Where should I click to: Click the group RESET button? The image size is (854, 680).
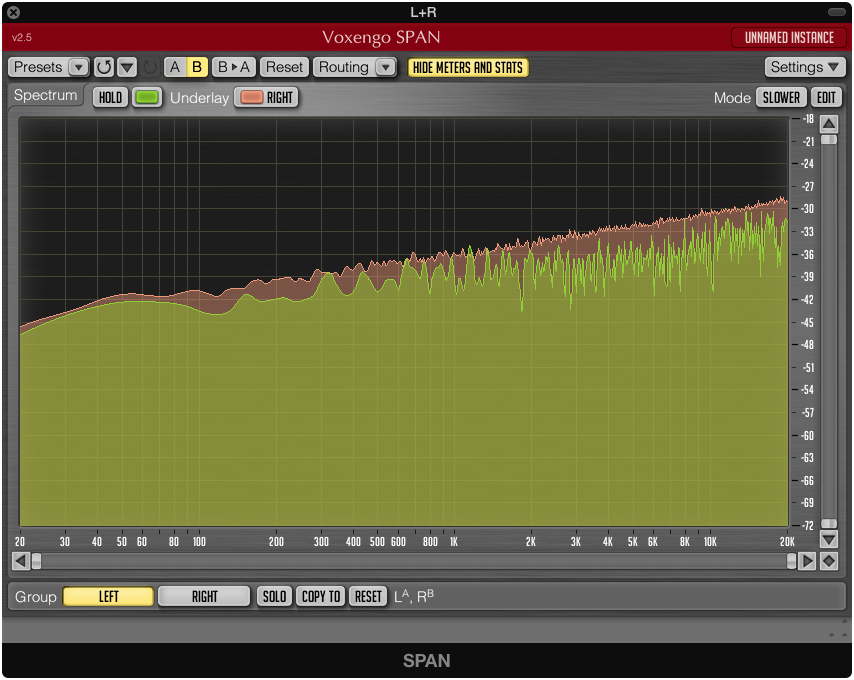pyautogui.click(x=368, y=597)
